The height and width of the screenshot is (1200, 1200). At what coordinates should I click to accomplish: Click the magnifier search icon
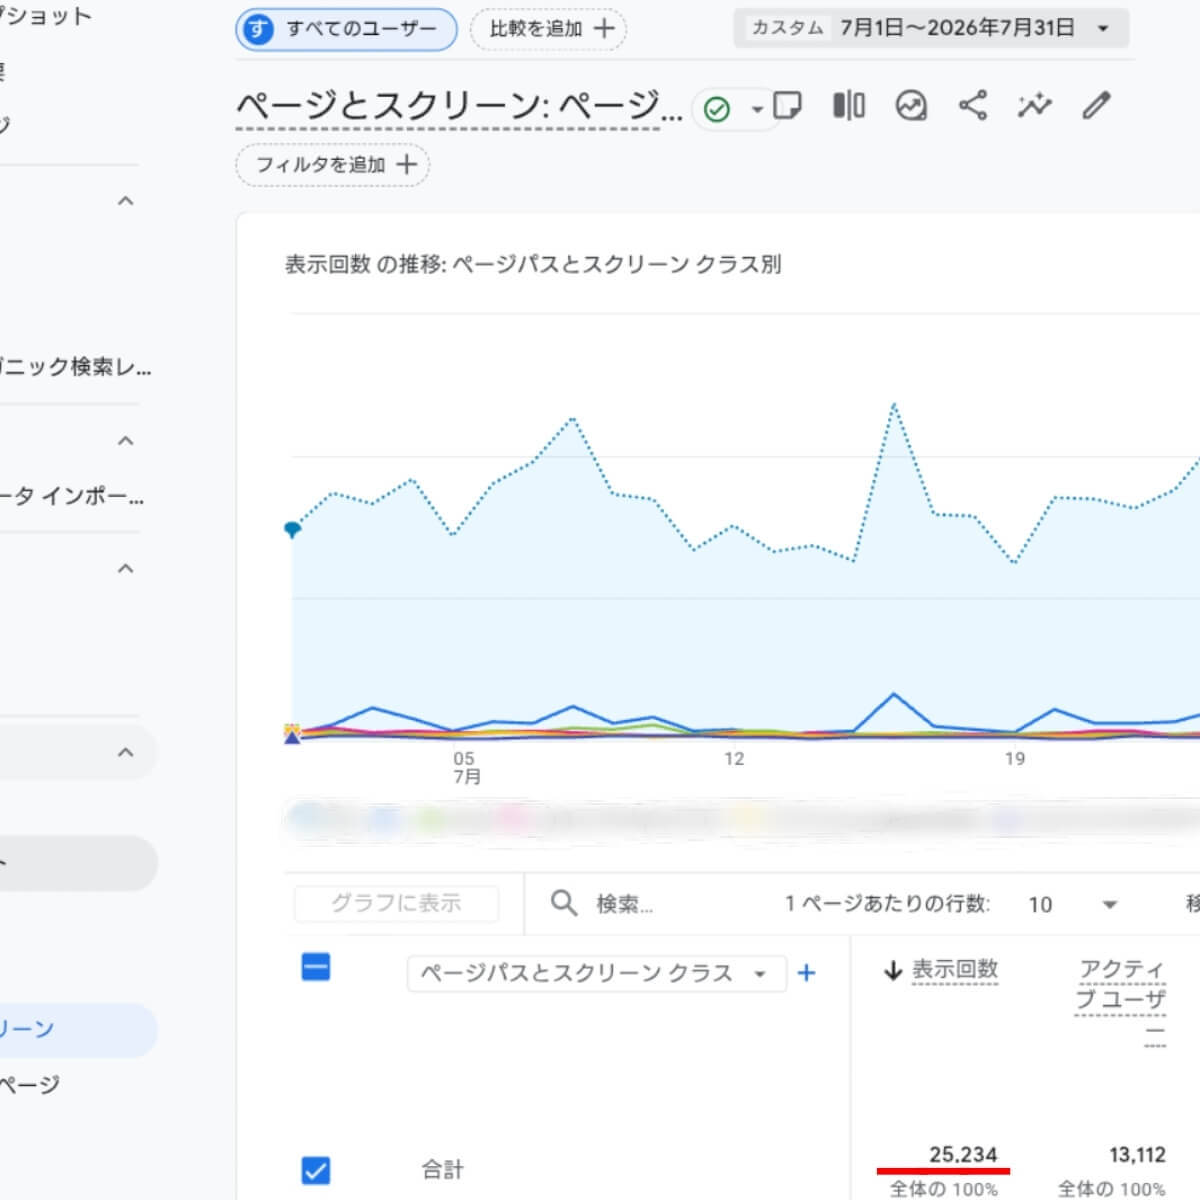(564, 903)
